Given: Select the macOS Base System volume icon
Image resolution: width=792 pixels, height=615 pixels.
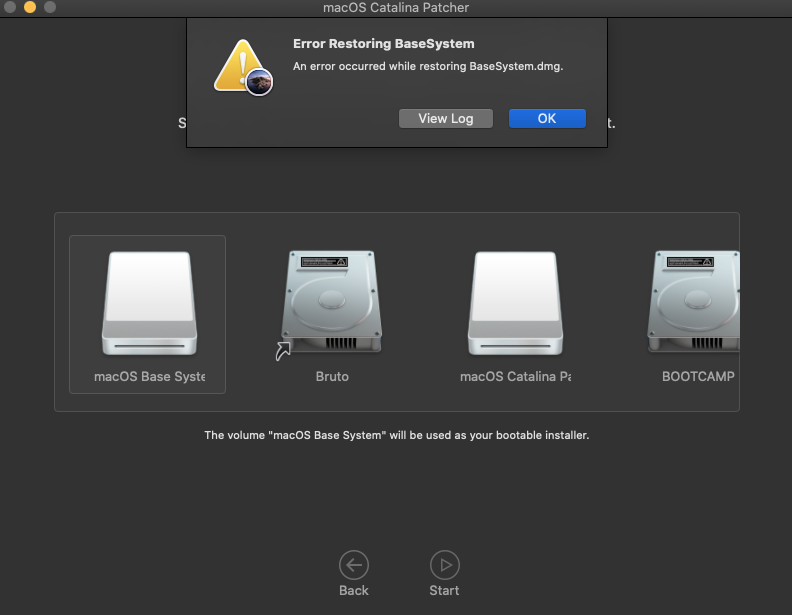Looking at the screenshot, I should (150, 303).
